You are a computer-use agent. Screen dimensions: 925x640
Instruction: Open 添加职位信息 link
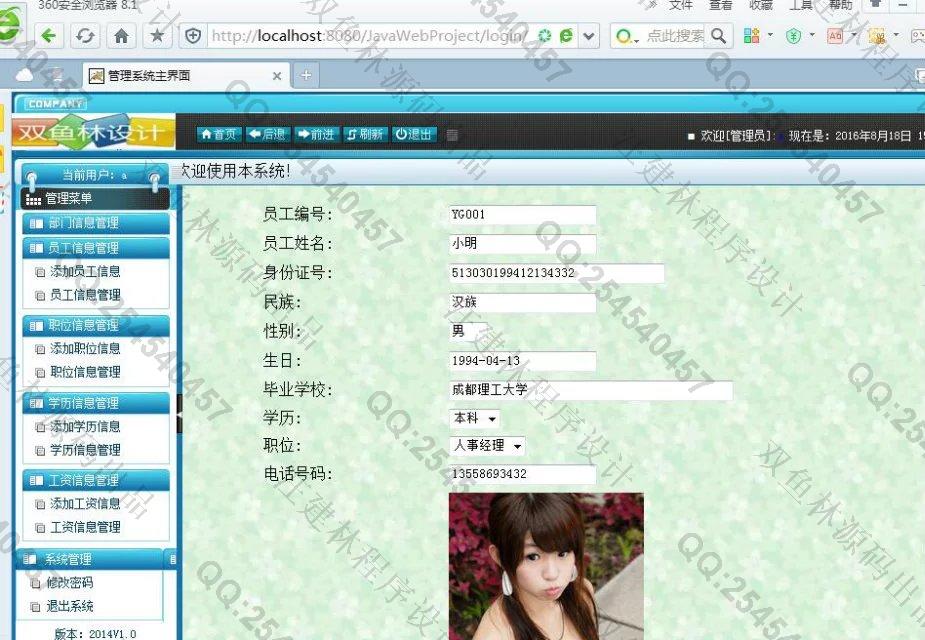tap(85, 349)
